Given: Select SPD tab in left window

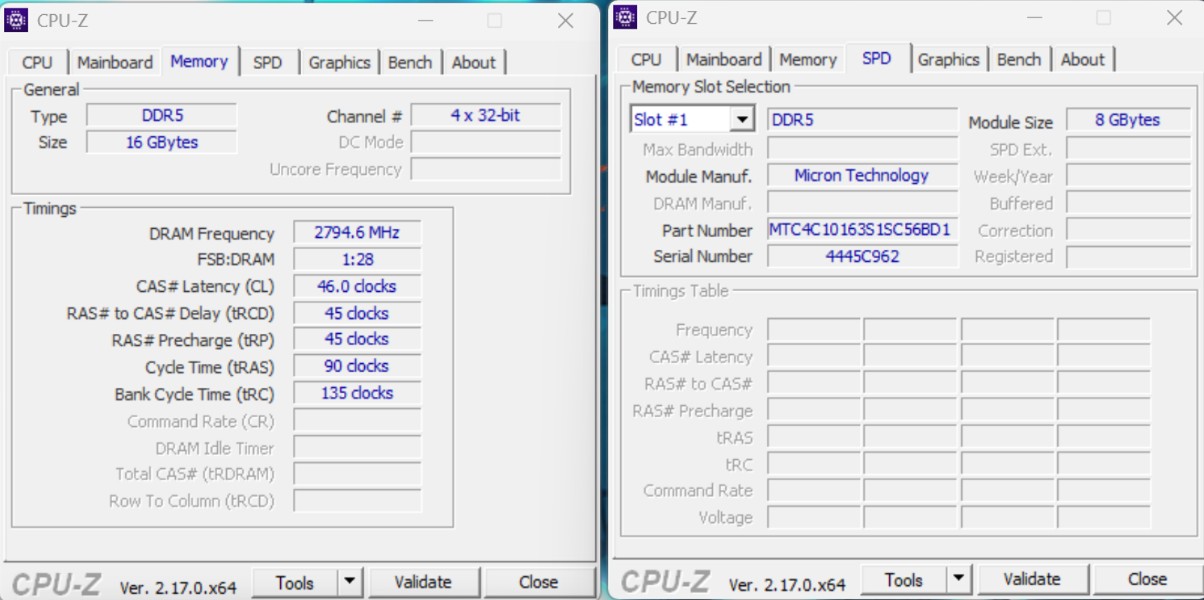Looking at the screenshot, I should (267, 62).
